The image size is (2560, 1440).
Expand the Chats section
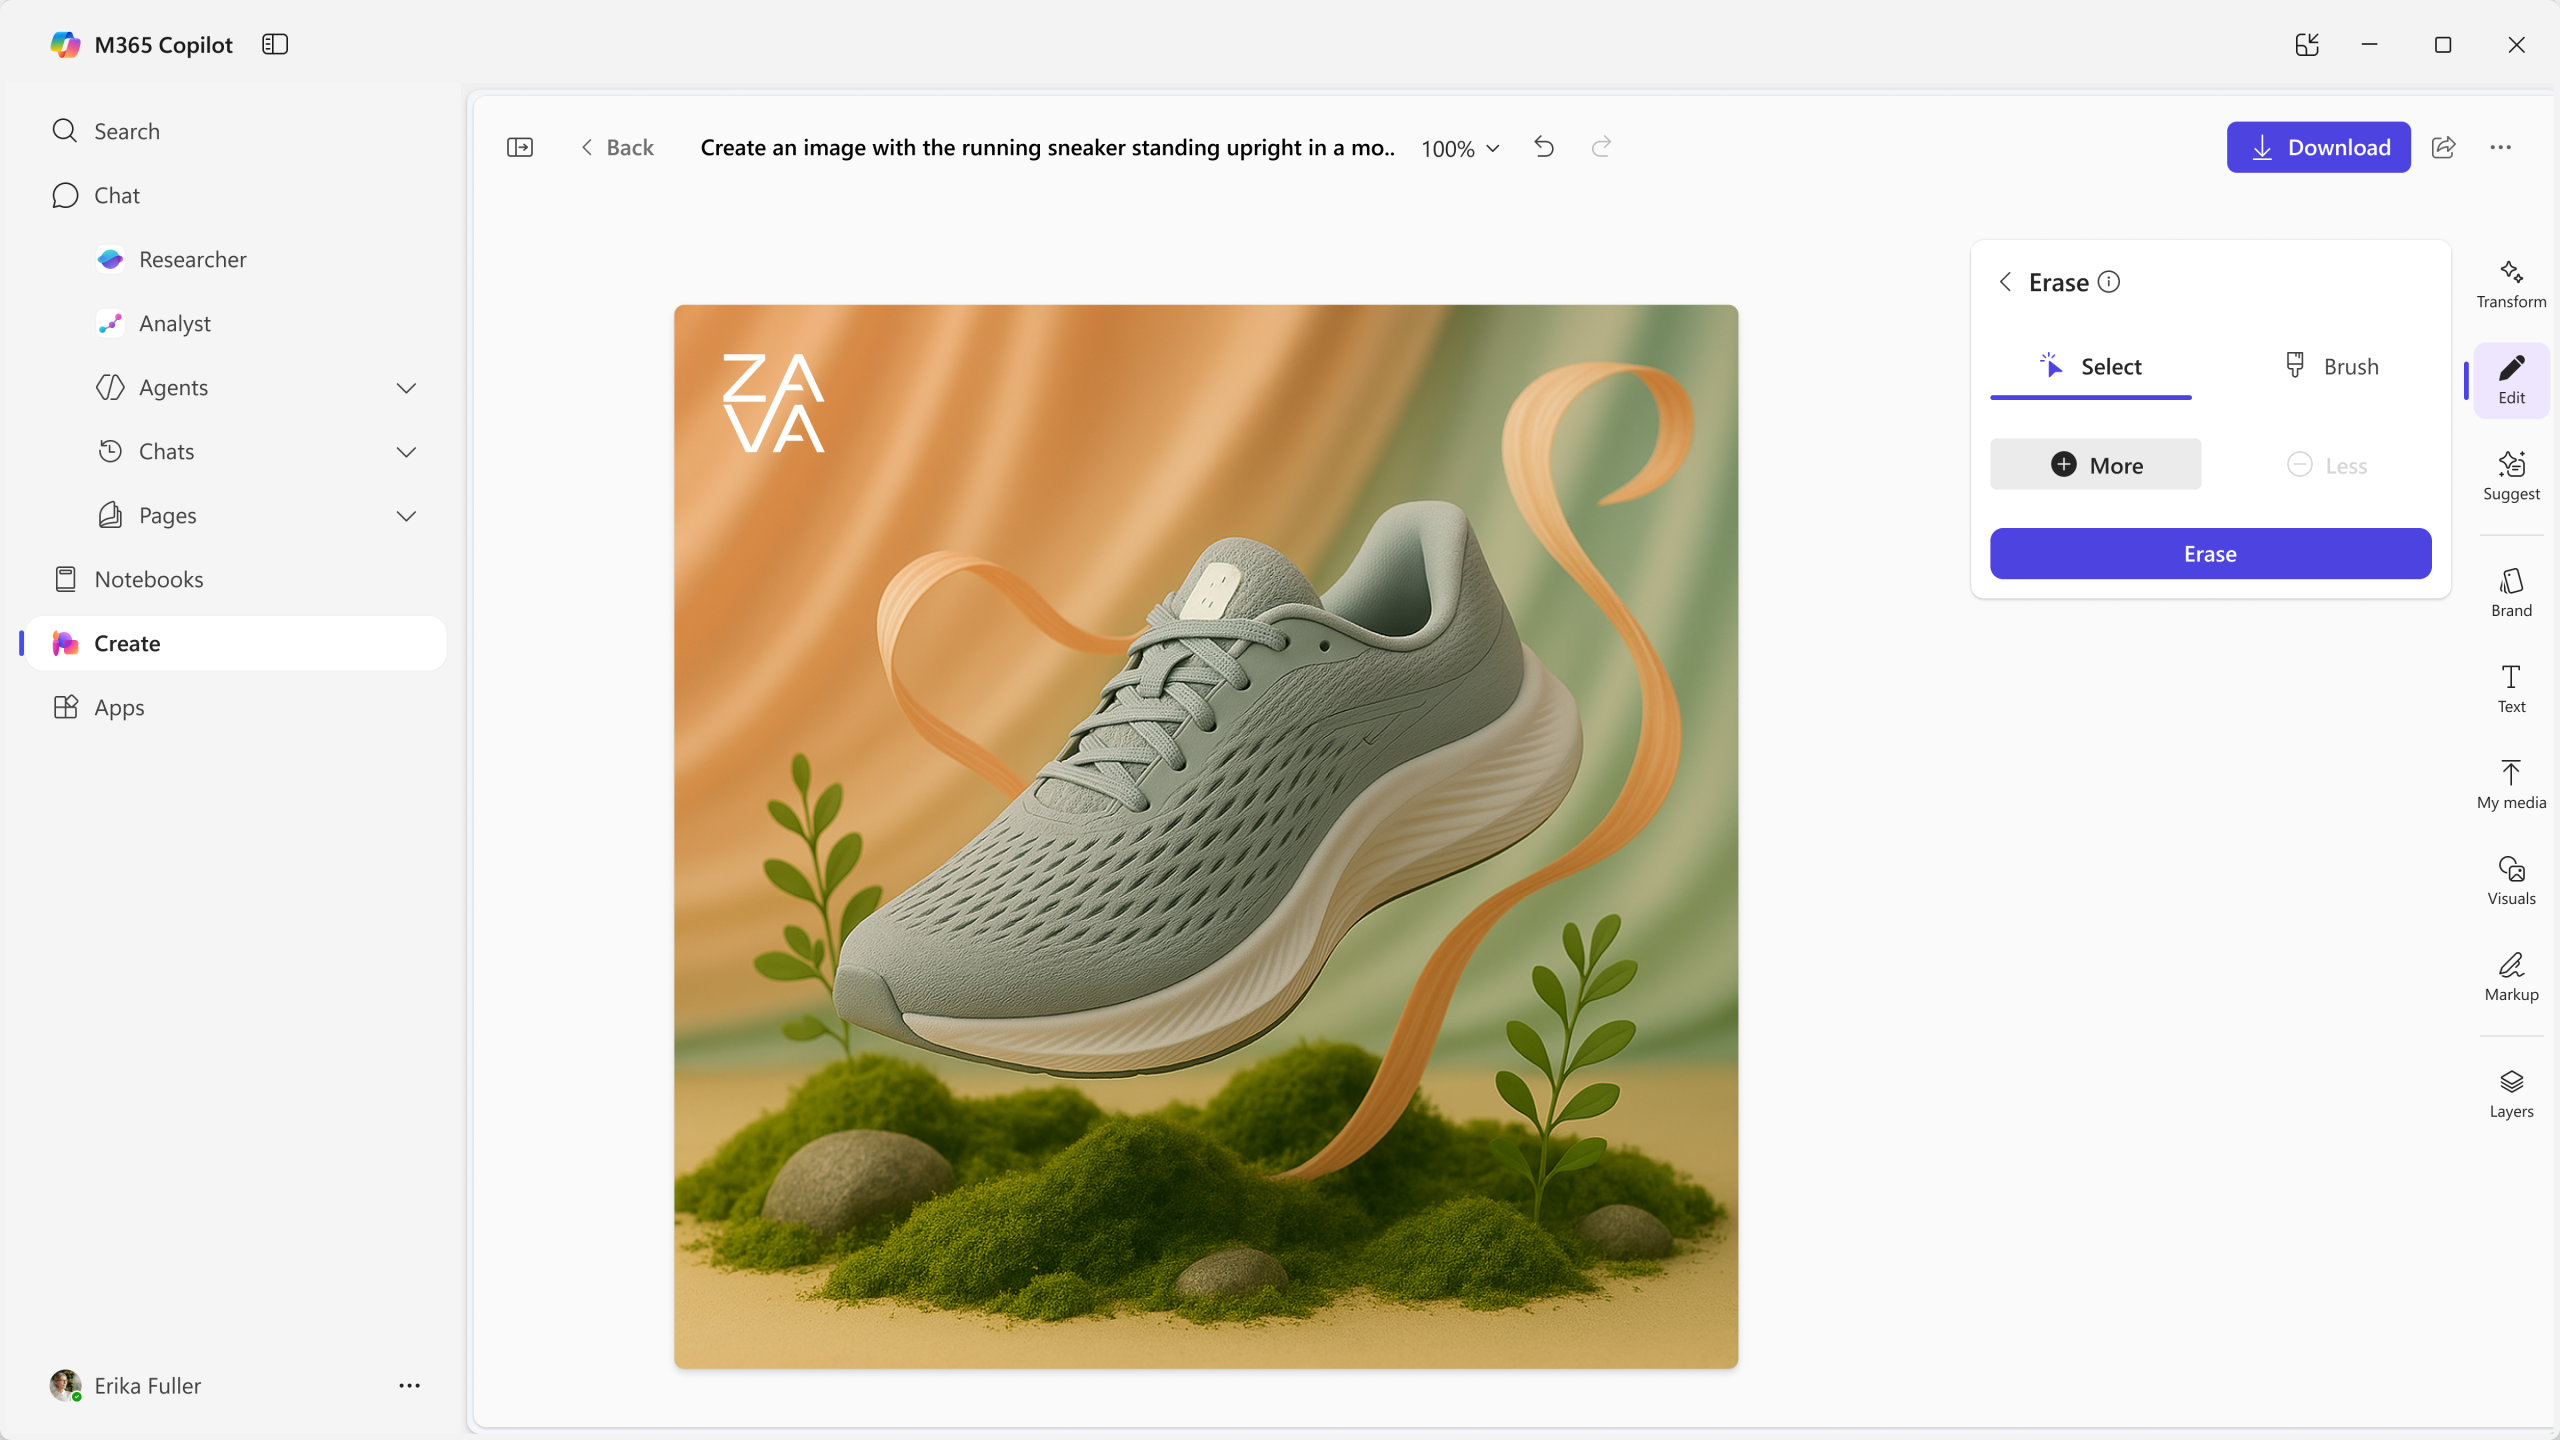(406, 452)
